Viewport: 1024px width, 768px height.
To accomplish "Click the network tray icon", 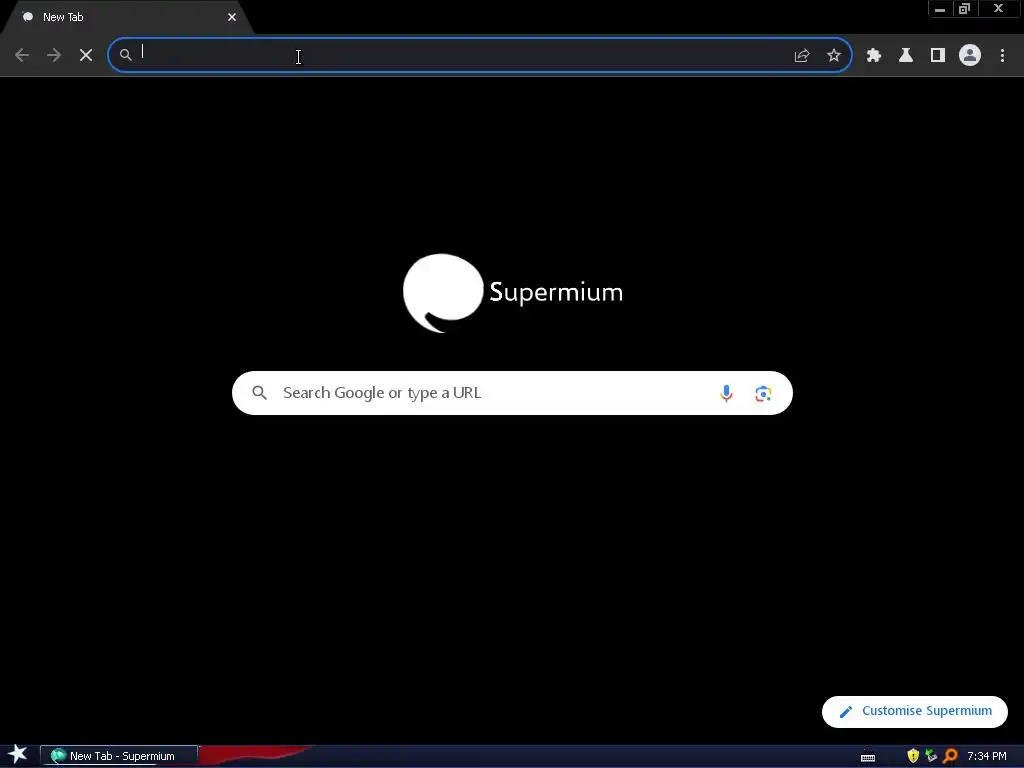I will pos(931,756).
